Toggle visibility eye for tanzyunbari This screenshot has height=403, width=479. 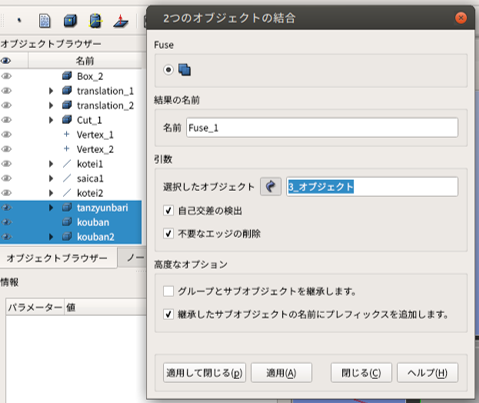[6, 208]
